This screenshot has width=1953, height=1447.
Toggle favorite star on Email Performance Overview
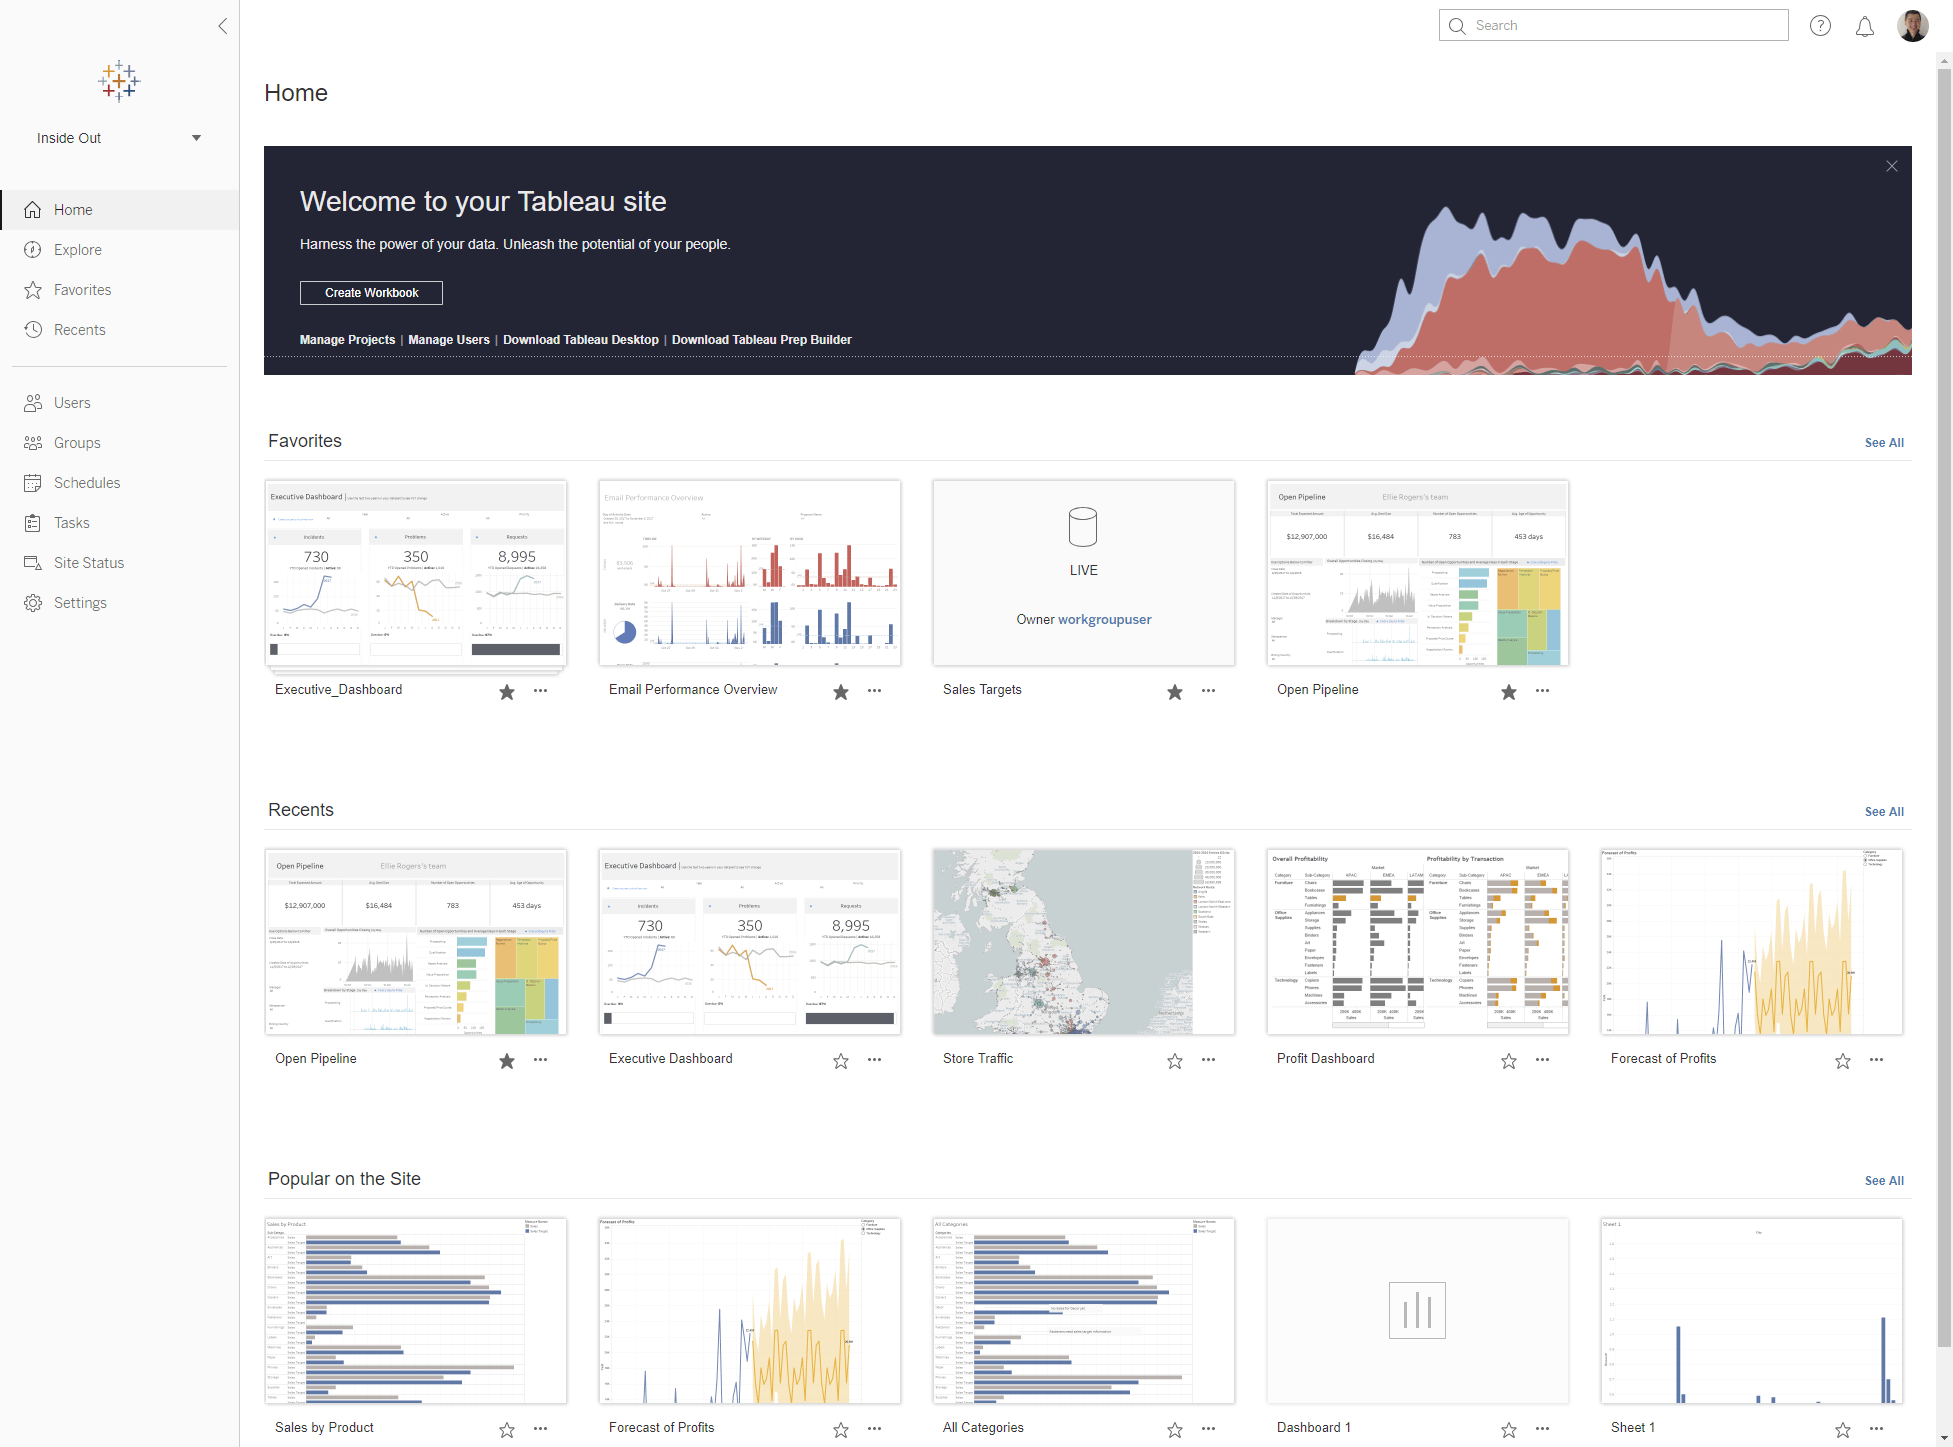click(x=840, y=692)
